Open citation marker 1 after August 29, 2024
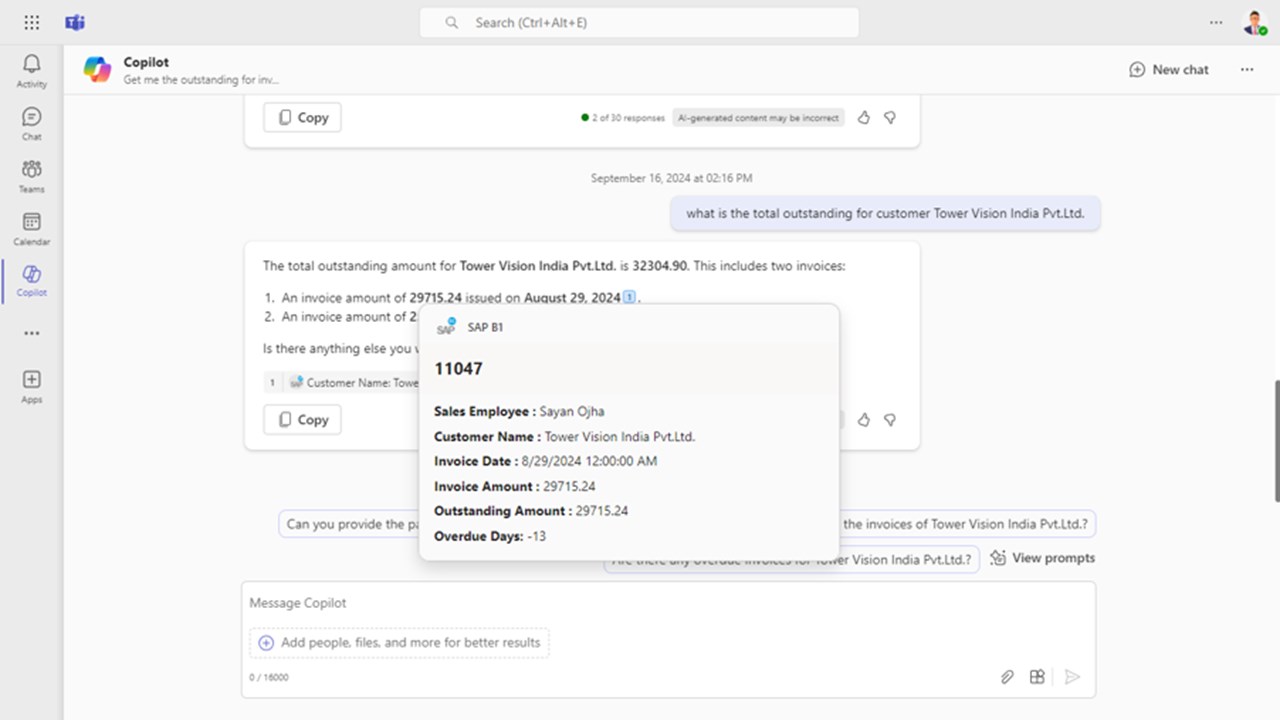This screenshot has width=1280, height=720. 629,297
